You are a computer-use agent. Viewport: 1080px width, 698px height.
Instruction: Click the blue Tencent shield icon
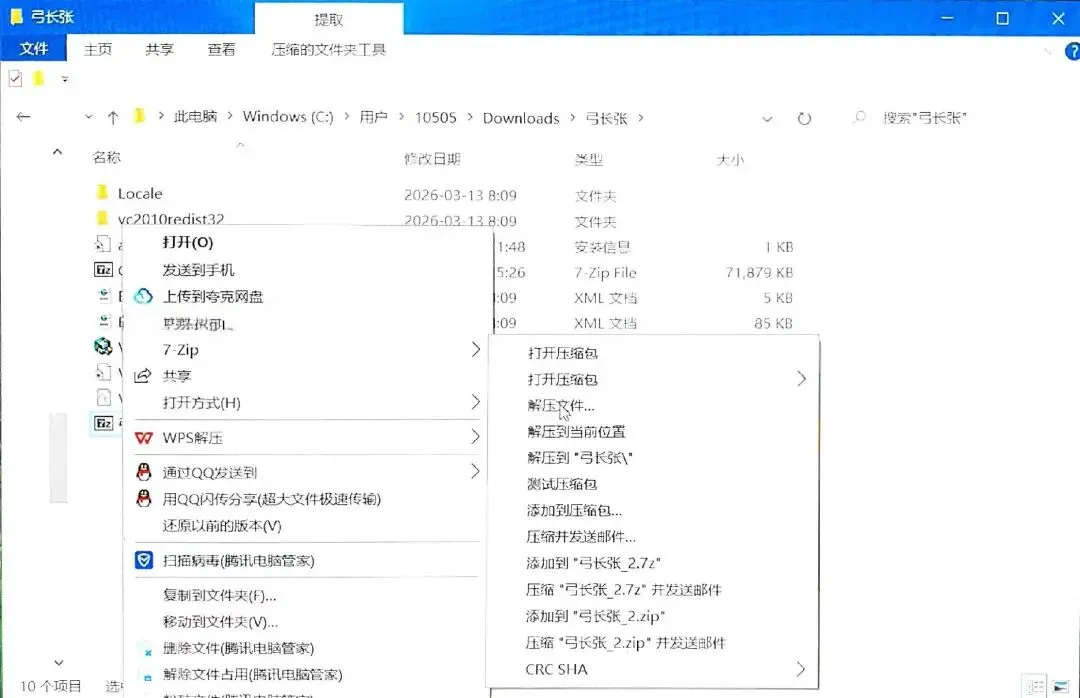[x=143, y=560]
